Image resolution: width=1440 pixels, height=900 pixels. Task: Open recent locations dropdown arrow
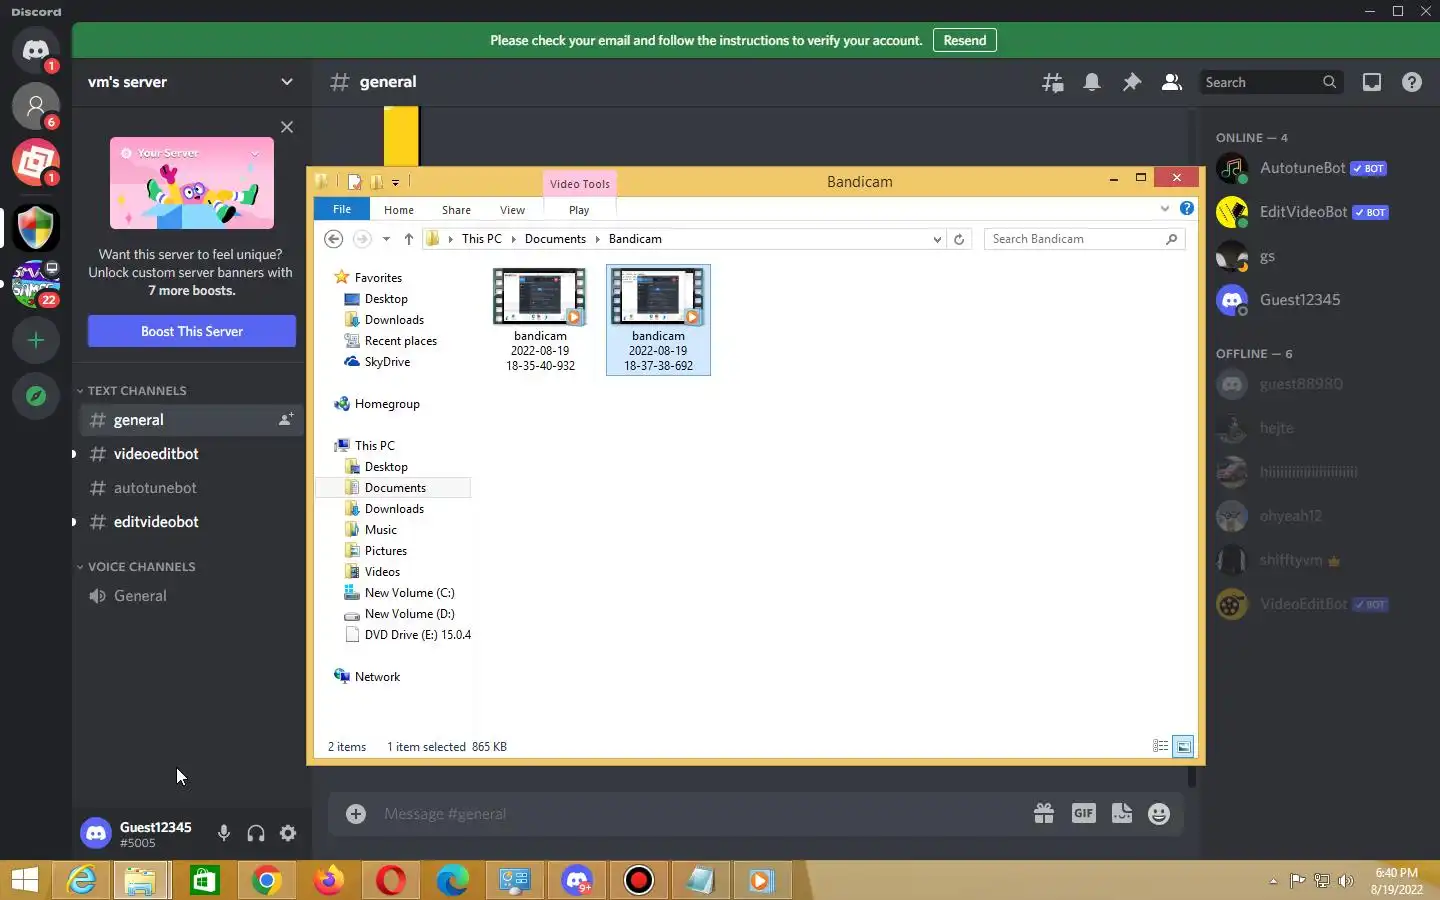[x=386, y=239]
